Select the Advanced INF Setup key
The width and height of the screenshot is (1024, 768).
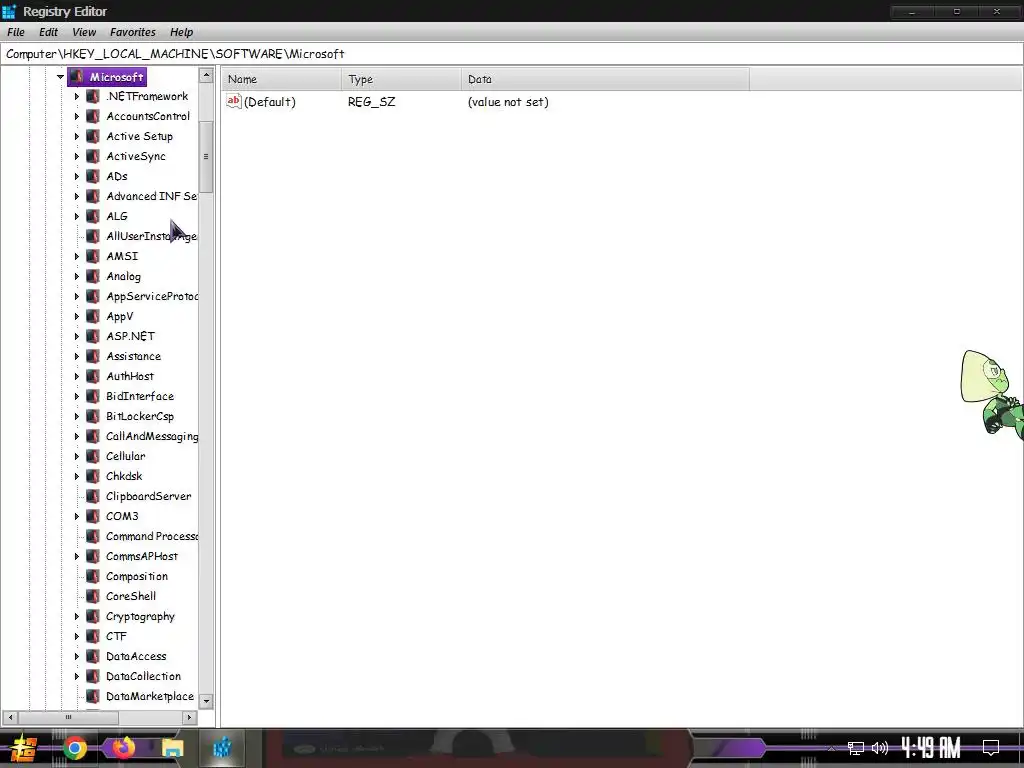click(x=151, y=197)
